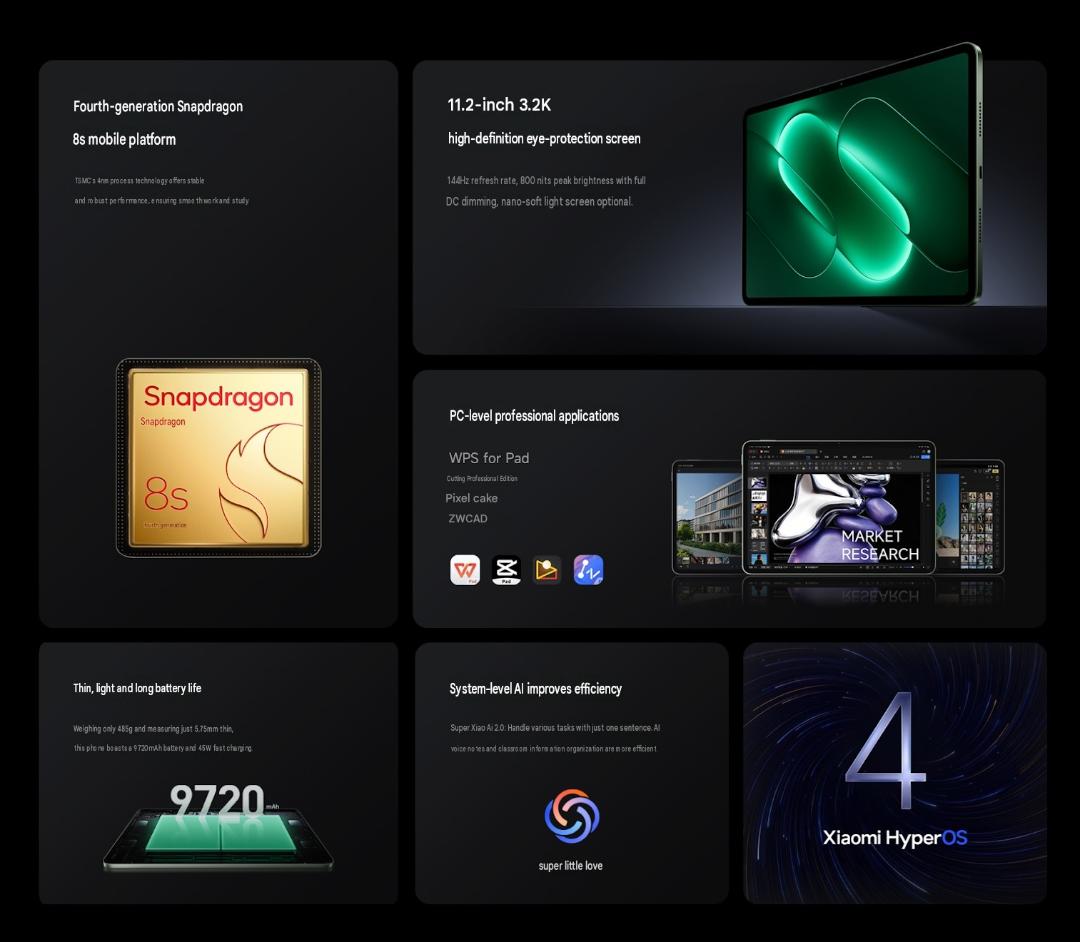The width and height of the screenshot is (1080, 942).
Task: Click the 'Super Xiao Ai 2.0' description line
Action: [x=554, y=728]
